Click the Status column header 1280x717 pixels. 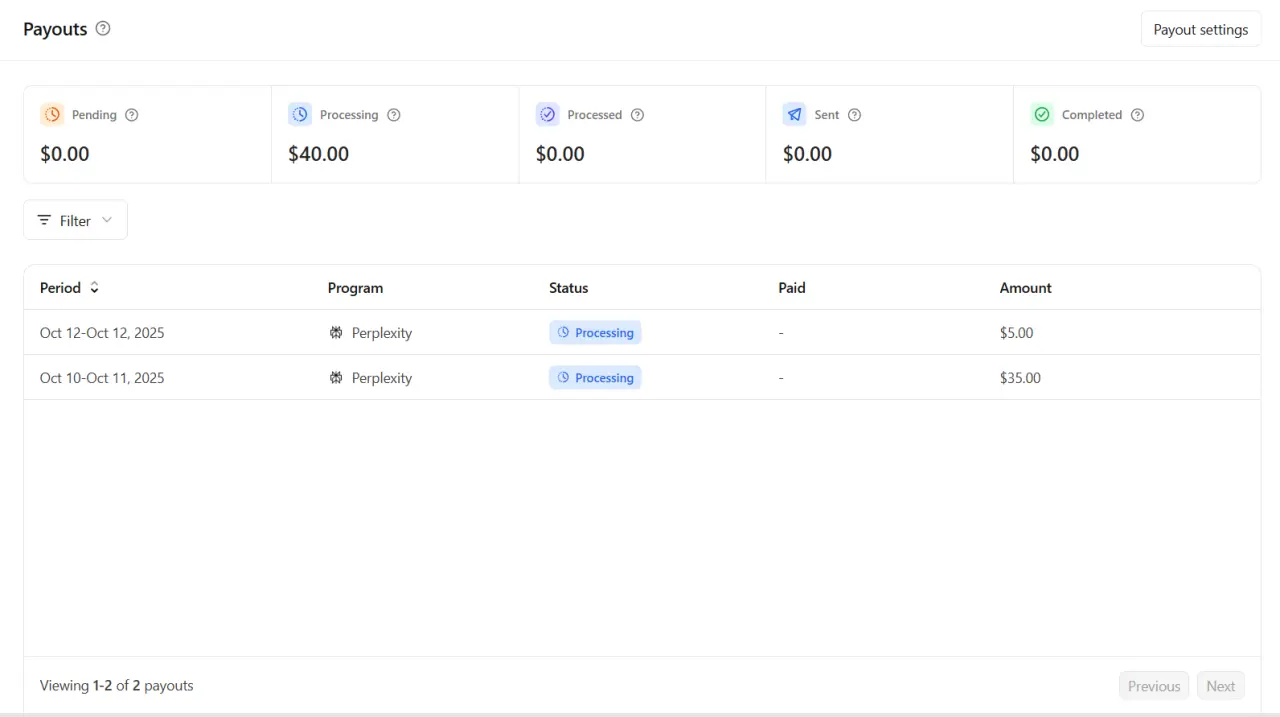pos(568,288)
